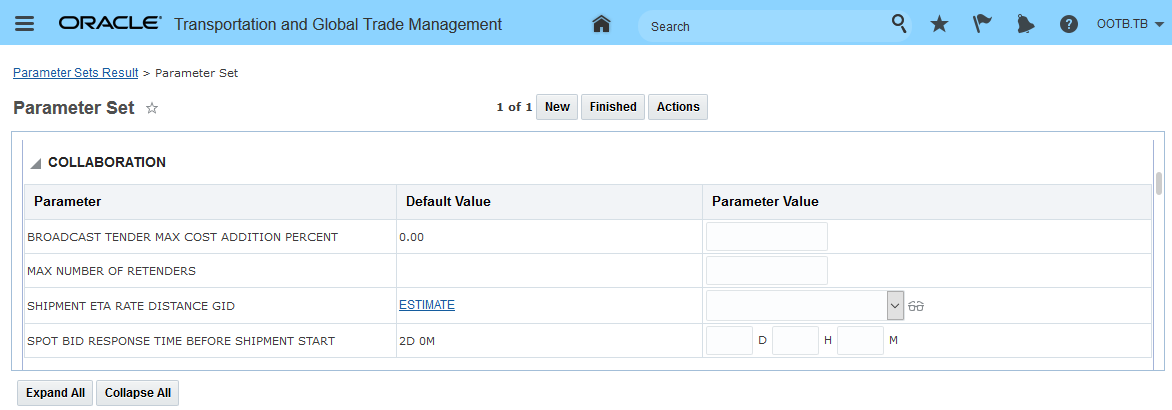This screenshot has height=410, width=1172.
Task: Open the Help question mark icon
Action: (x=1069, y=24)
